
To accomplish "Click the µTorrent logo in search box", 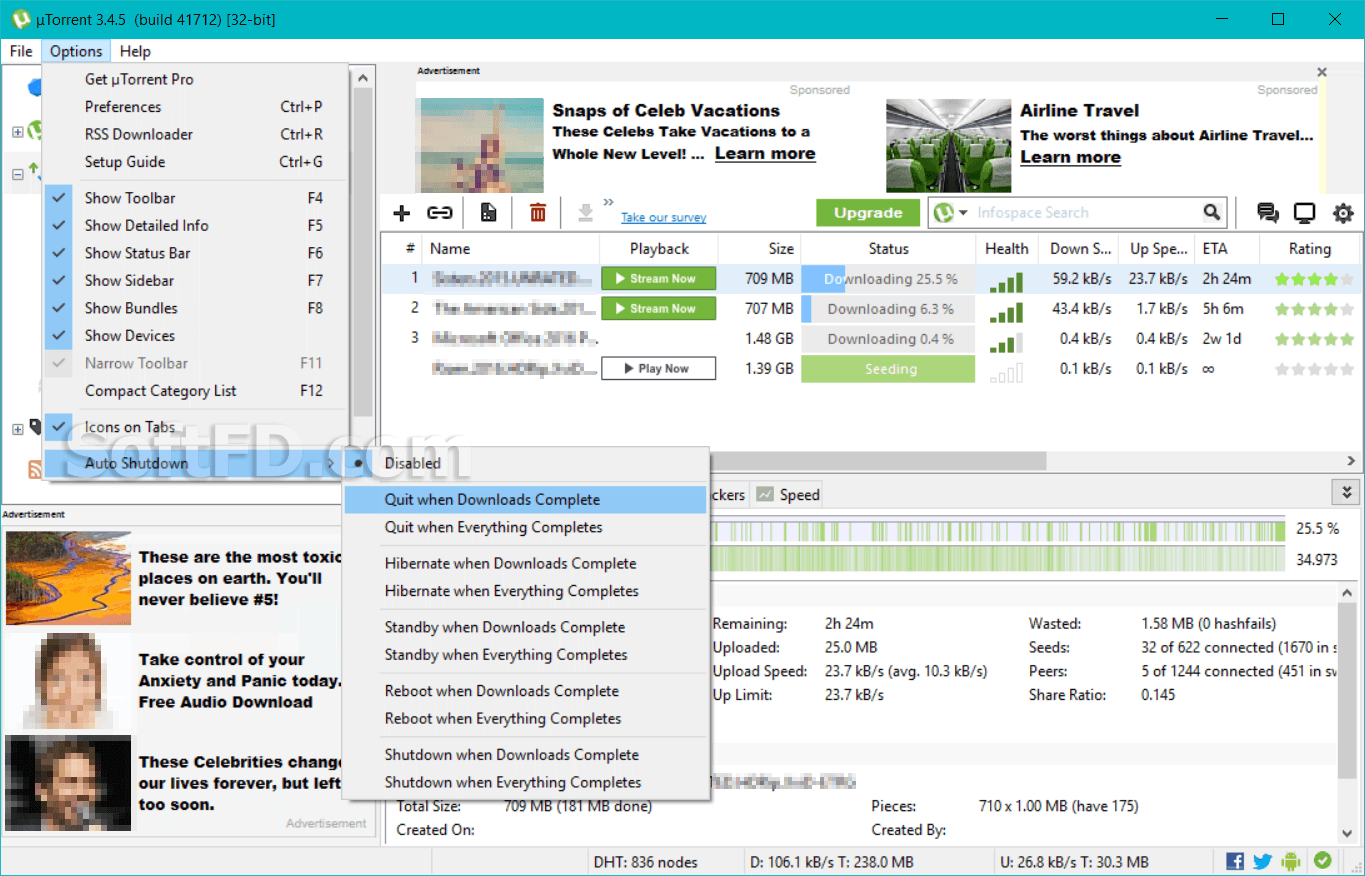I will (x=943, y=212).
